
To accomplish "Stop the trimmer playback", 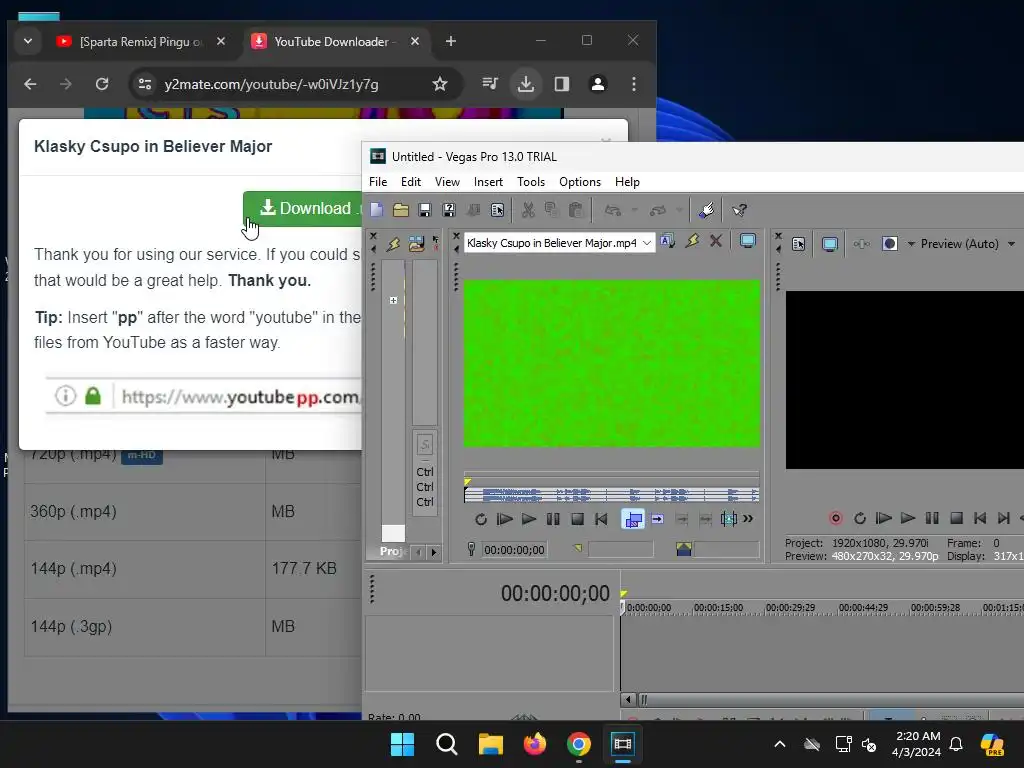I will pos(577,519).
